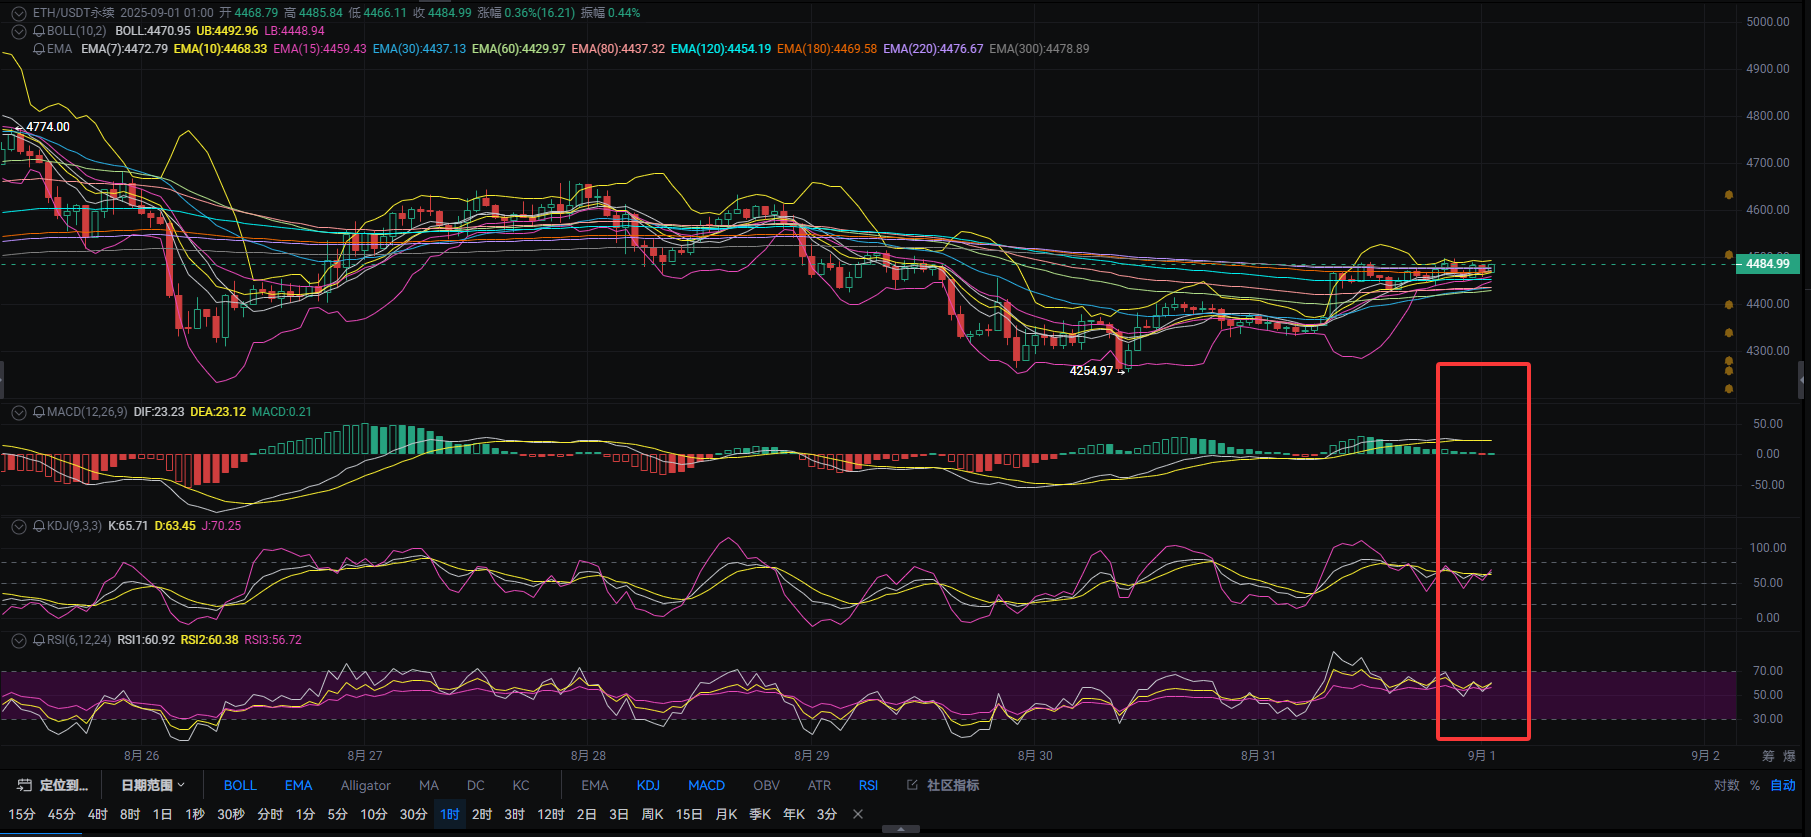
Task: Click the 社区指标 external-link icon
Action: [912, 785]
